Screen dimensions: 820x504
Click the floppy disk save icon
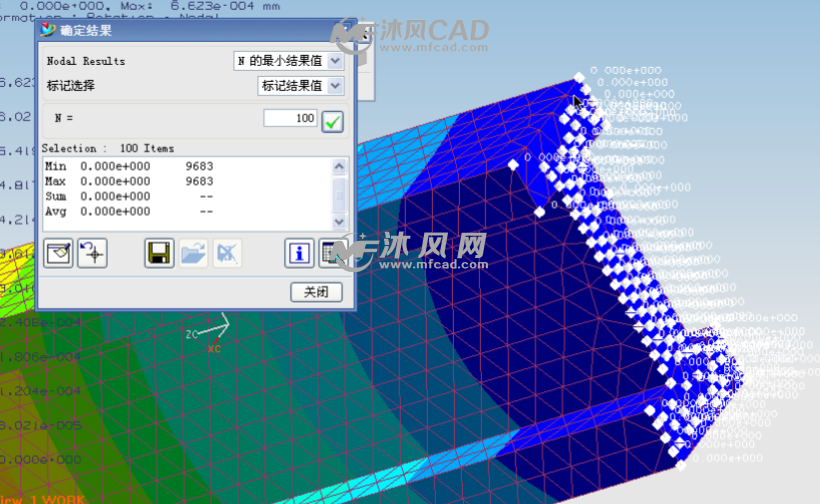(159, 254)
